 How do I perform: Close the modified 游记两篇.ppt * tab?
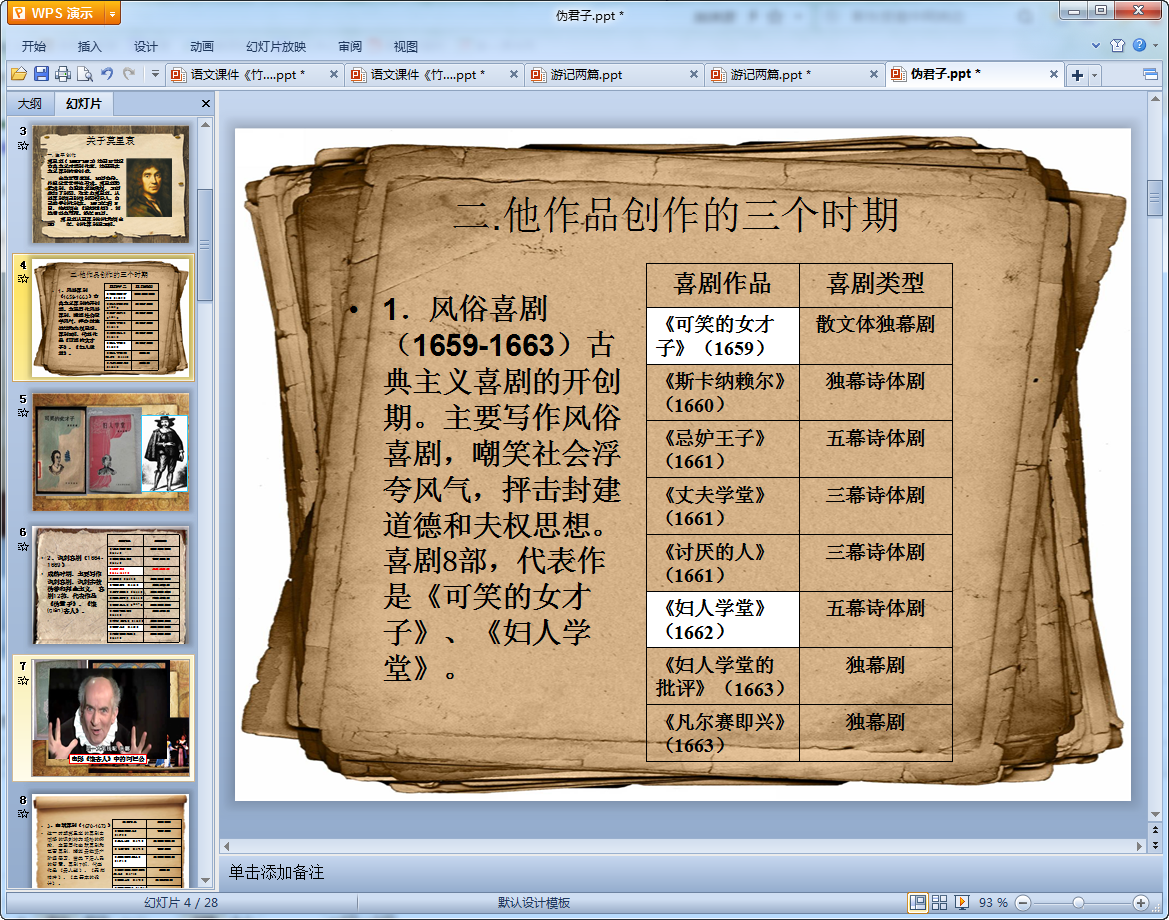point(874,75)
